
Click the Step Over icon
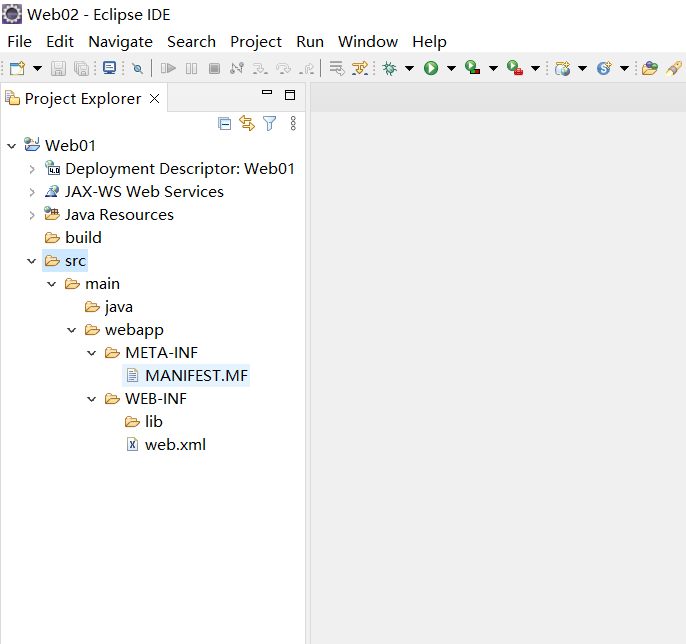tap(284, 68)
